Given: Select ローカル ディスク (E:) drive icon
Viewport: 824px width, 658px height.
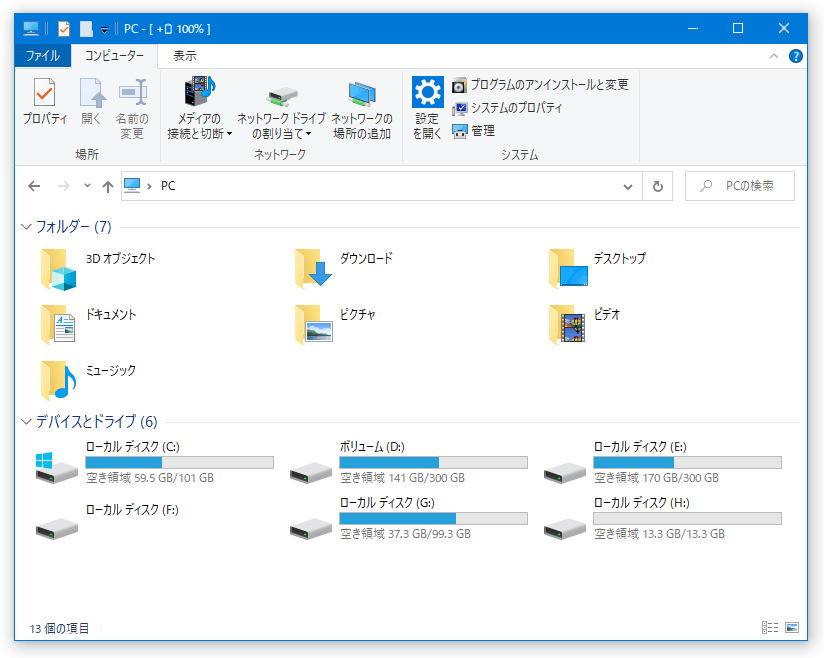Looking at the screenshot, I should pyautogui.click(x=564, y=472).
